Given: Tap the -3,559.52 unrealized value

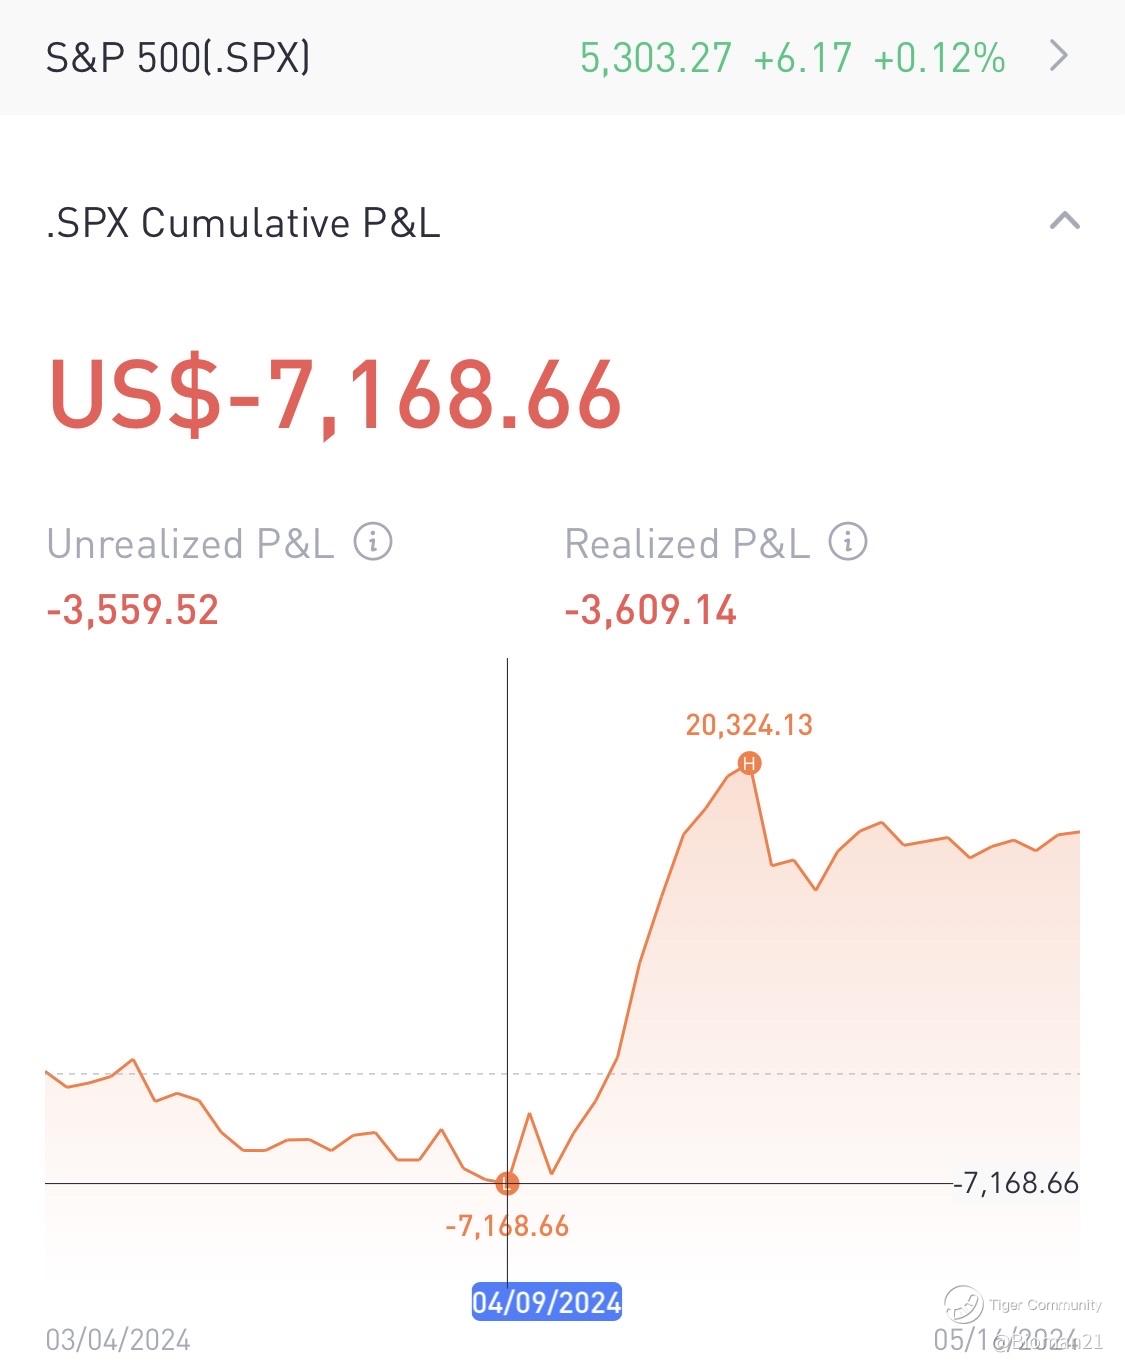Looking at the screenshot, I should (x=133, y=610).
